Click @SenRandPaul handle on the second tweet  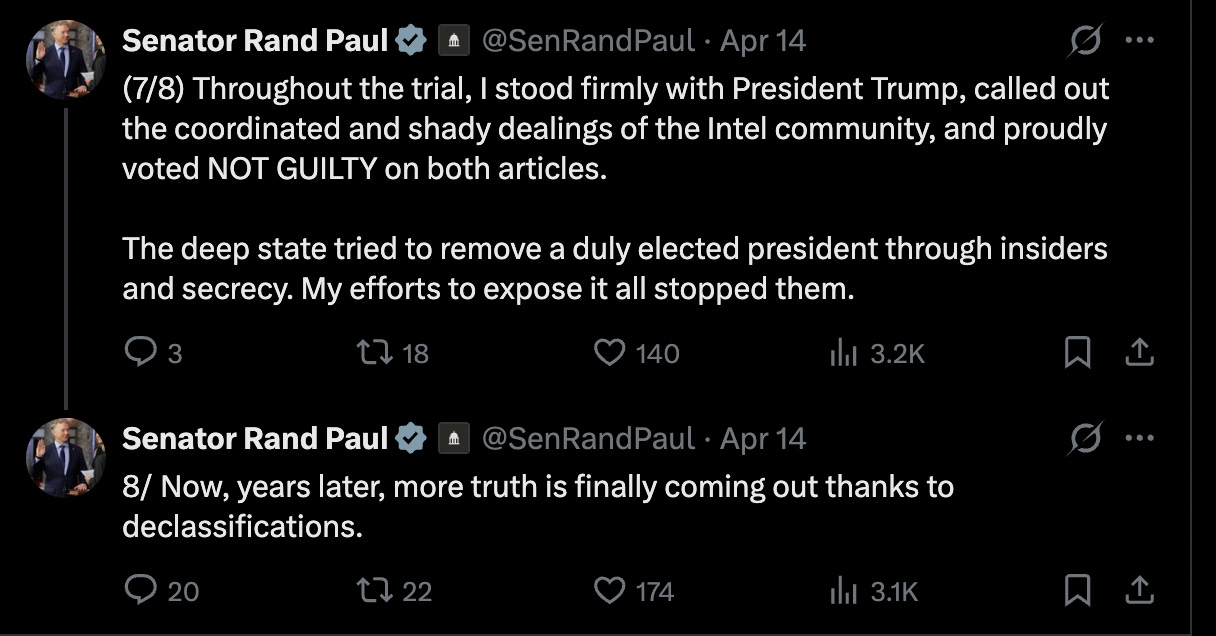[588, 438]
